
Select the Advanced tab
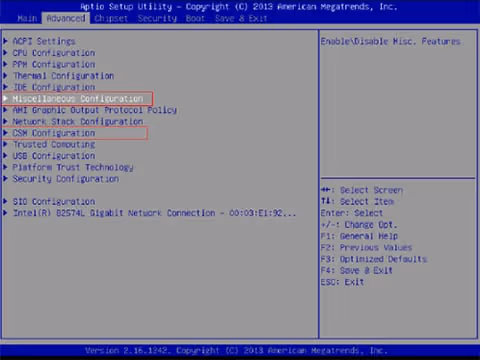[x=66, y=18]
